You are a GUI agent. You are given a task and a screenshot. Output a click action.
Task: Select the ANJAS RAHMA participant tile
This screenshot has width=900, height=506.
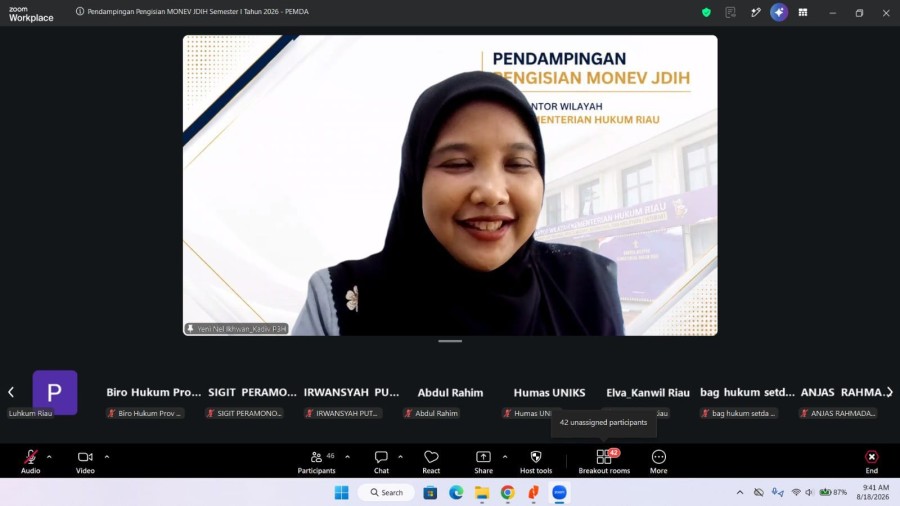click(x=843, y=394)
